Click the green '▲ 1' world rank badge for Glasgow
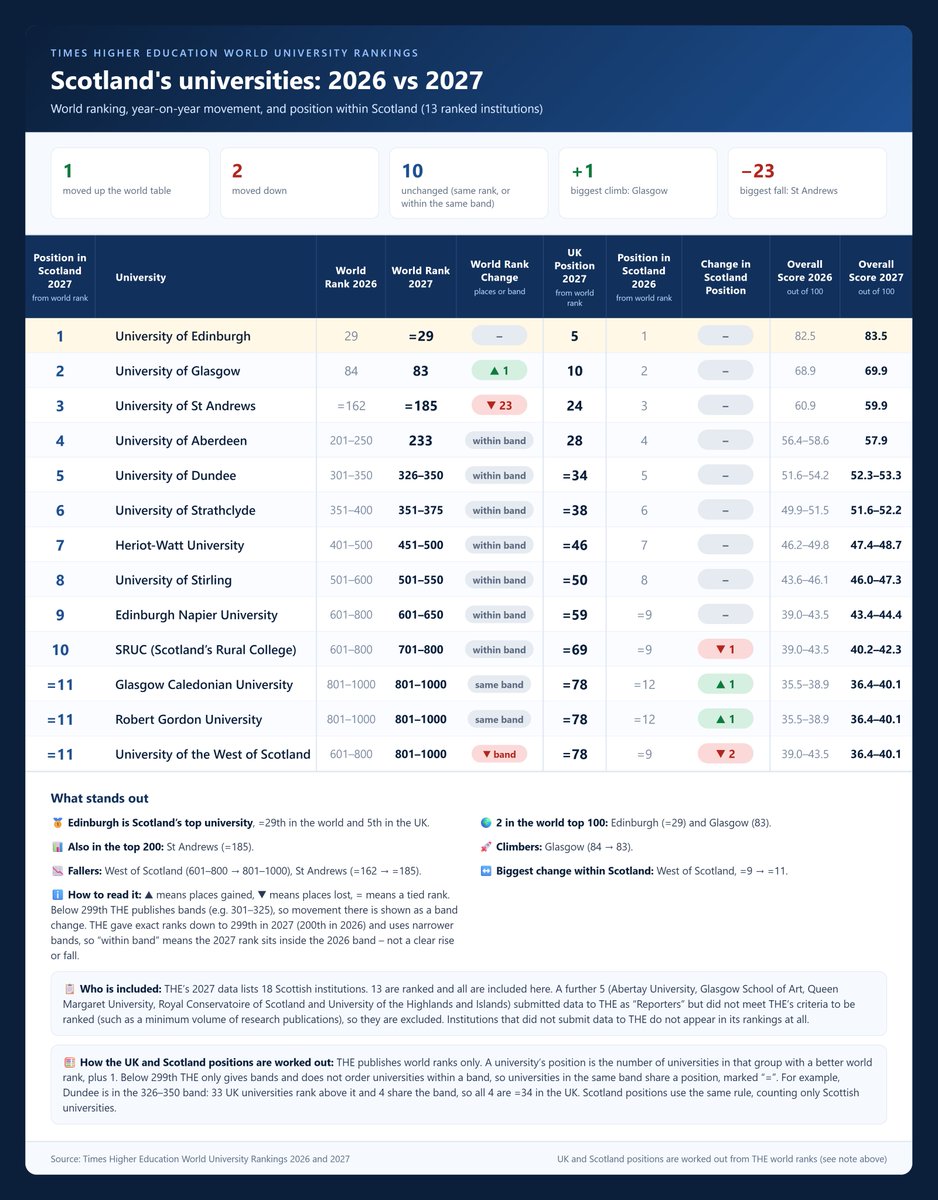 pos(499,371)
